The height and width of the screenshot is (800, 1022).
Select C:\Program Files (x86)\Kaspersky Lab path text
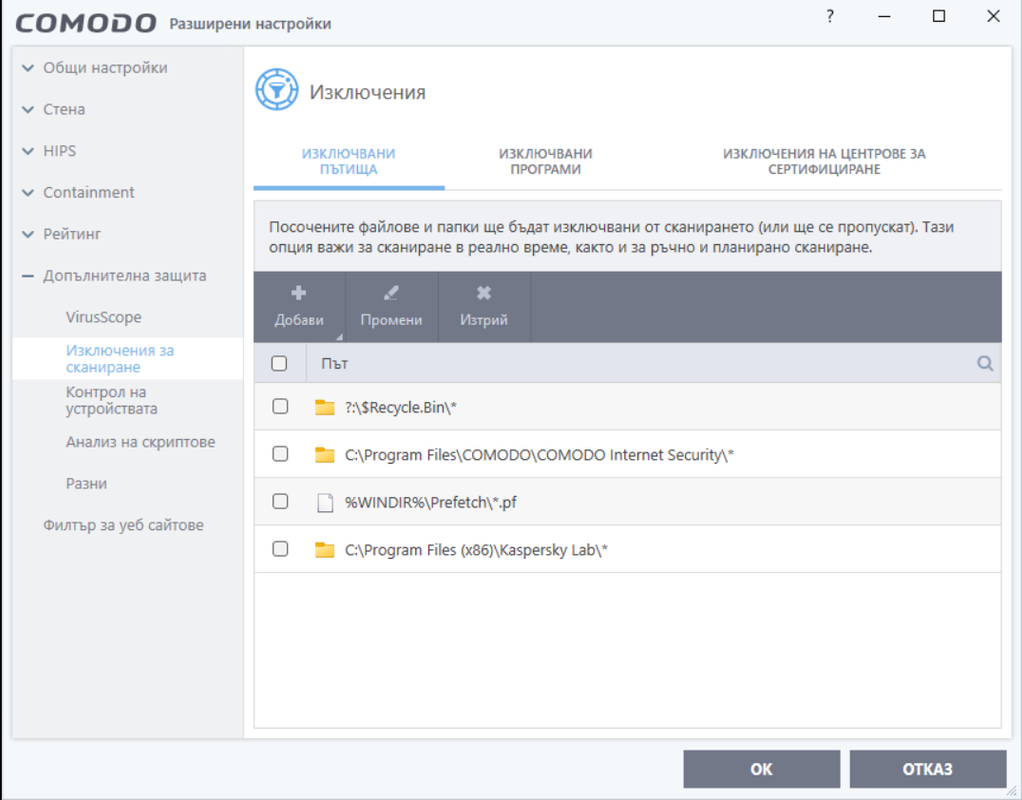click(x=476, y=550)
